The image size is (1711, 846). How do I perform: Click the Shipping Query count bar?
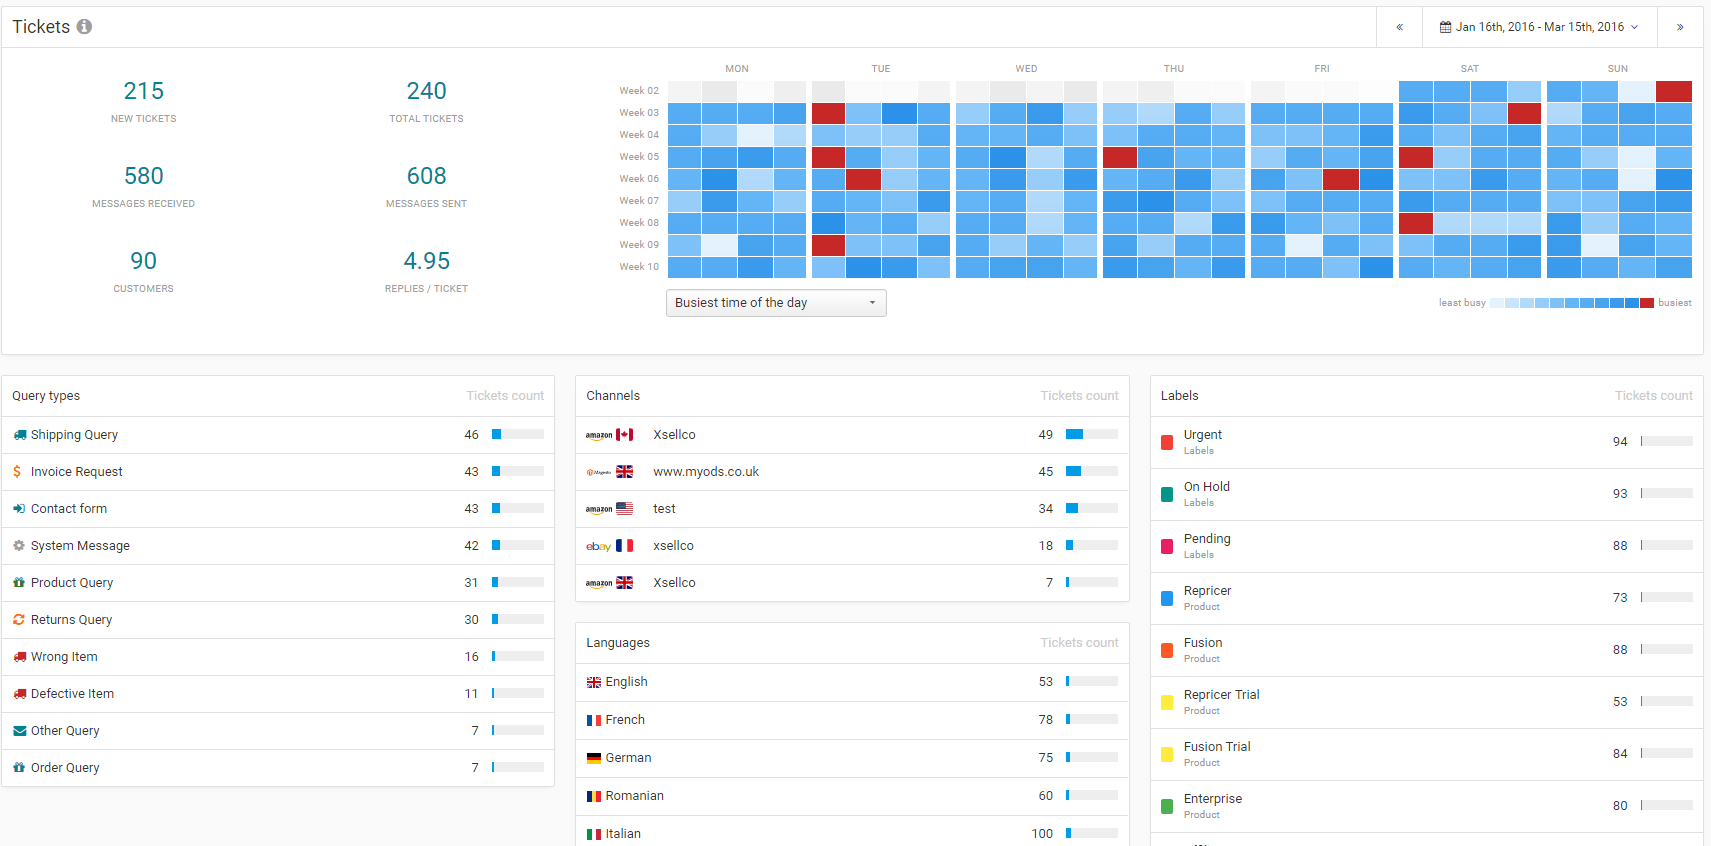(518, 434)
